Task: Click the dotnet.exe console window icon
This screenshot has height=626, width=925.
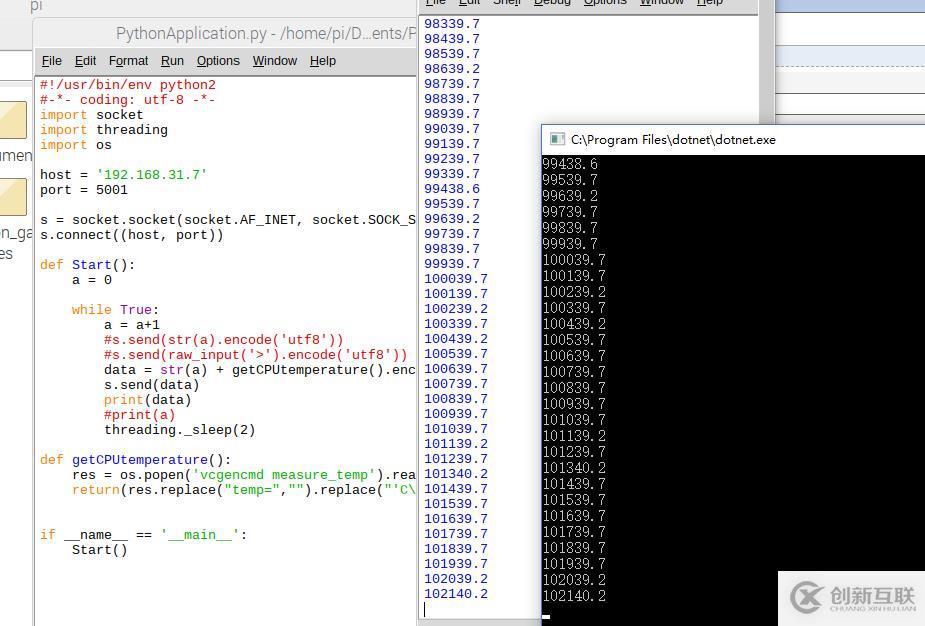Action: 557,139
